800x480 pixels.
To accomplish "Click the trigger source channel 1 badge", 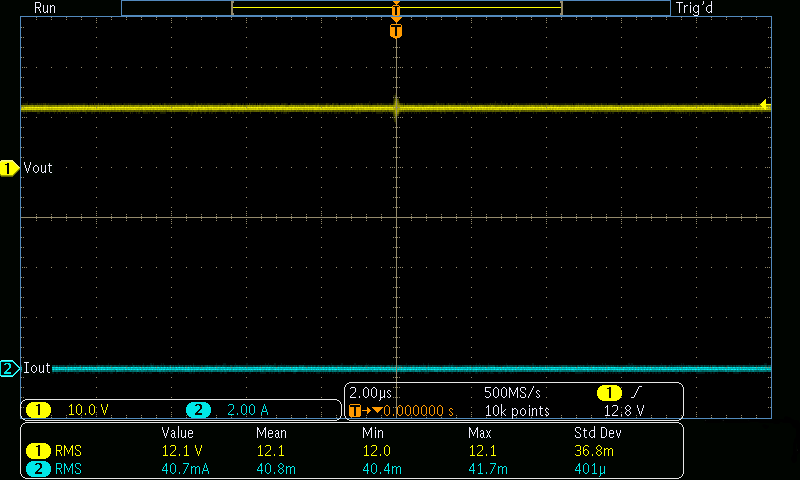I will click(x=609, y=392).
